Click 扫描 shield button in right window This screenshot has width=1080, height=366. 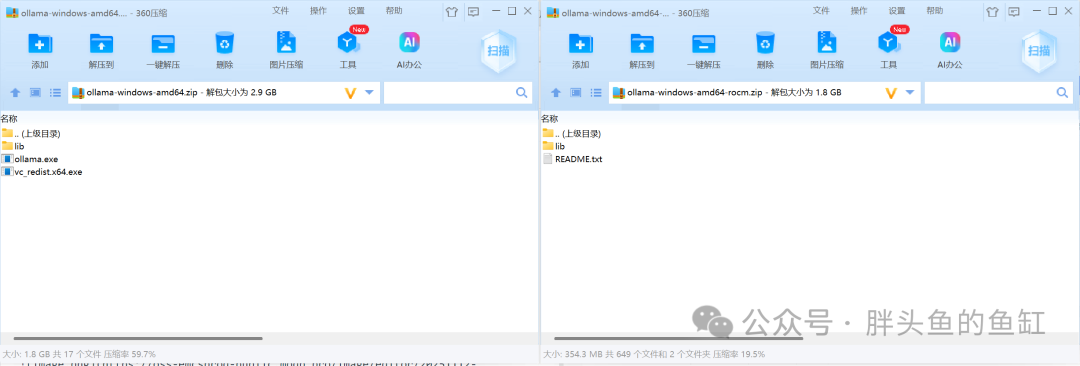(1039, 50)
